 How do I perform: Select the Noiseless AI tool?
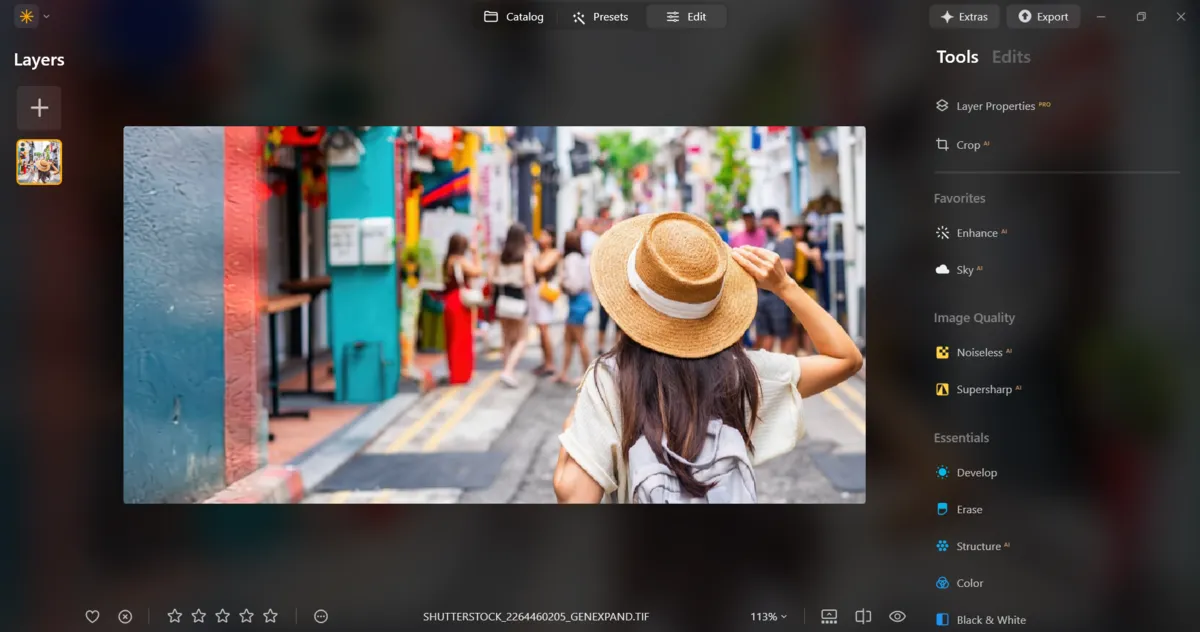coord(978,352)
